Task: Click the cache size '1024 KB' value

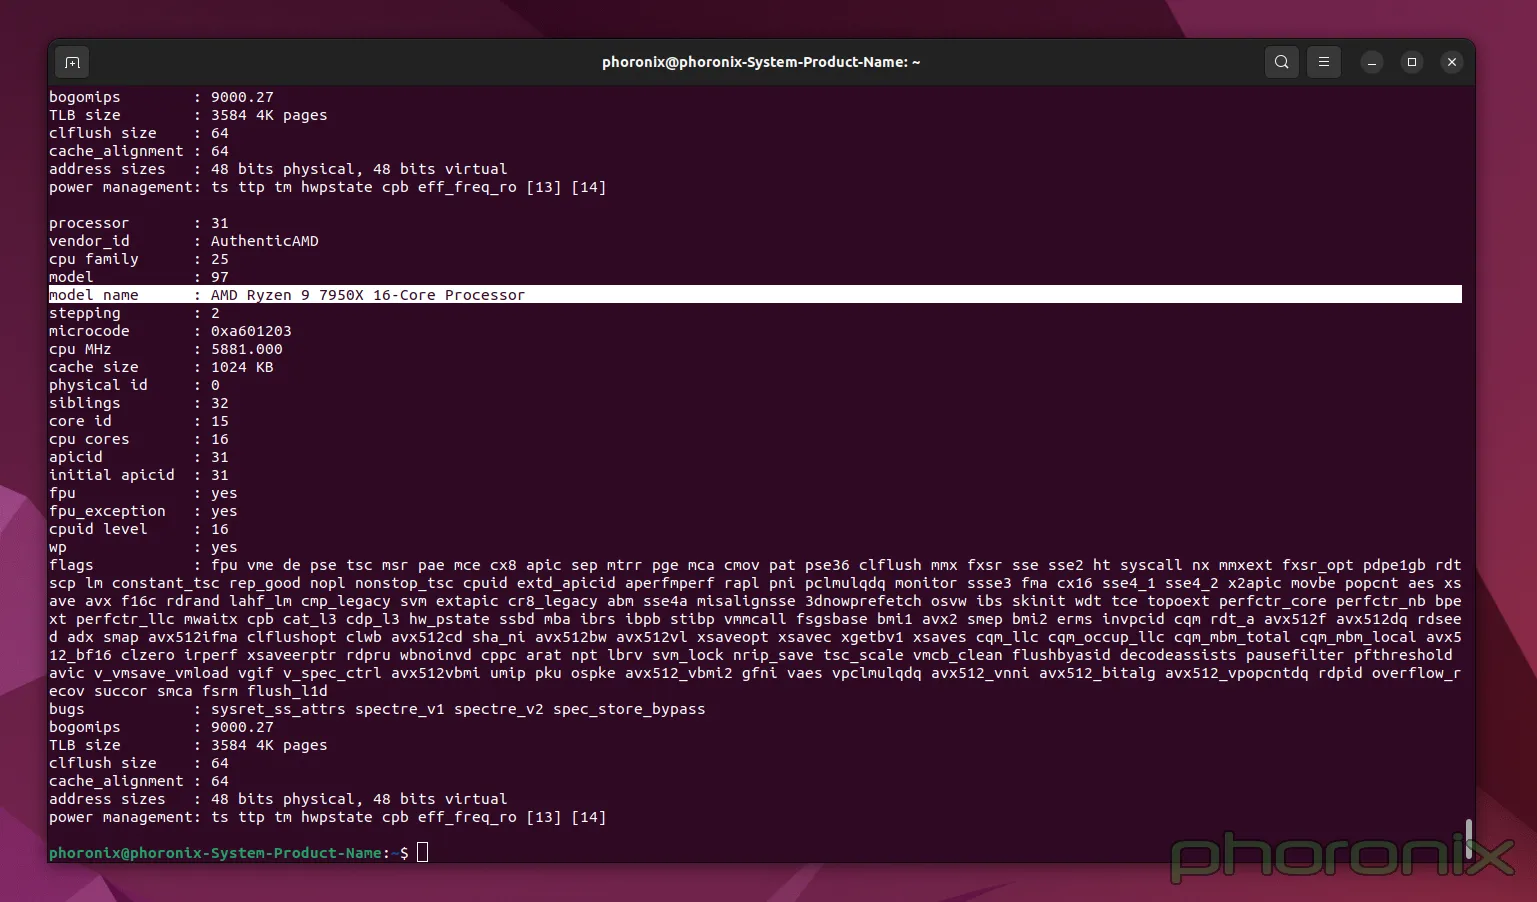Action: click(242, 367)
